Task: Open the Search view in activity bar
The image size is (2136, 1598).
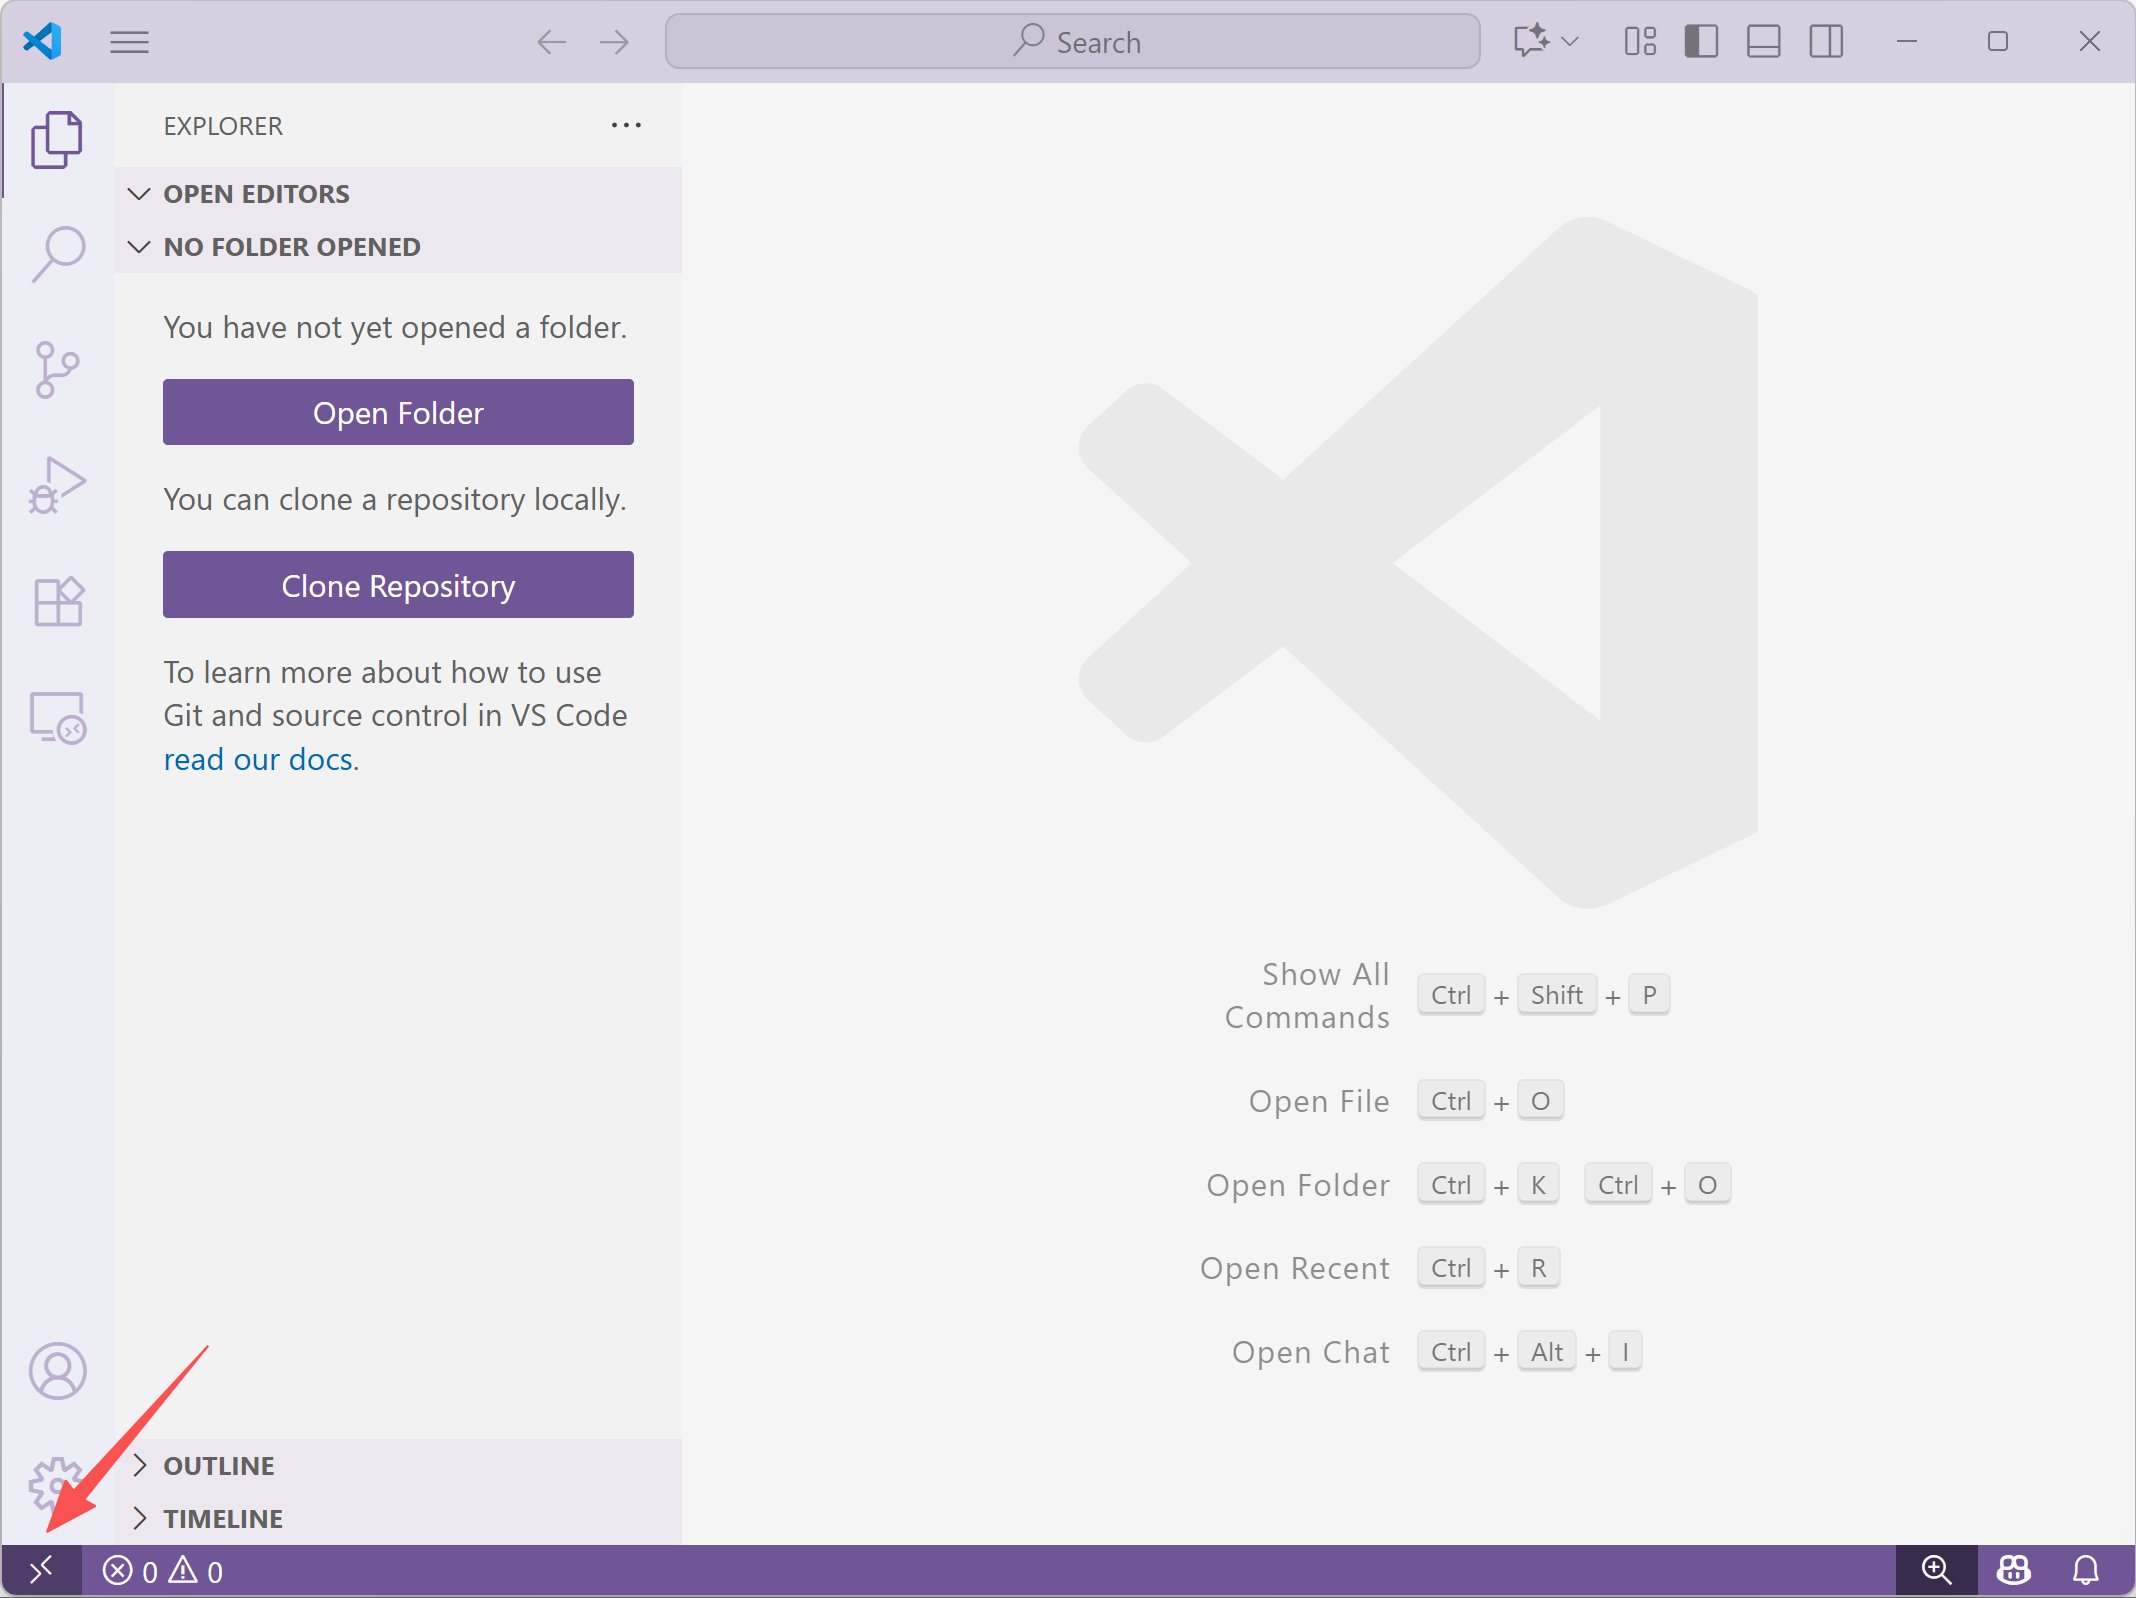Action: (x=57, y=254)
